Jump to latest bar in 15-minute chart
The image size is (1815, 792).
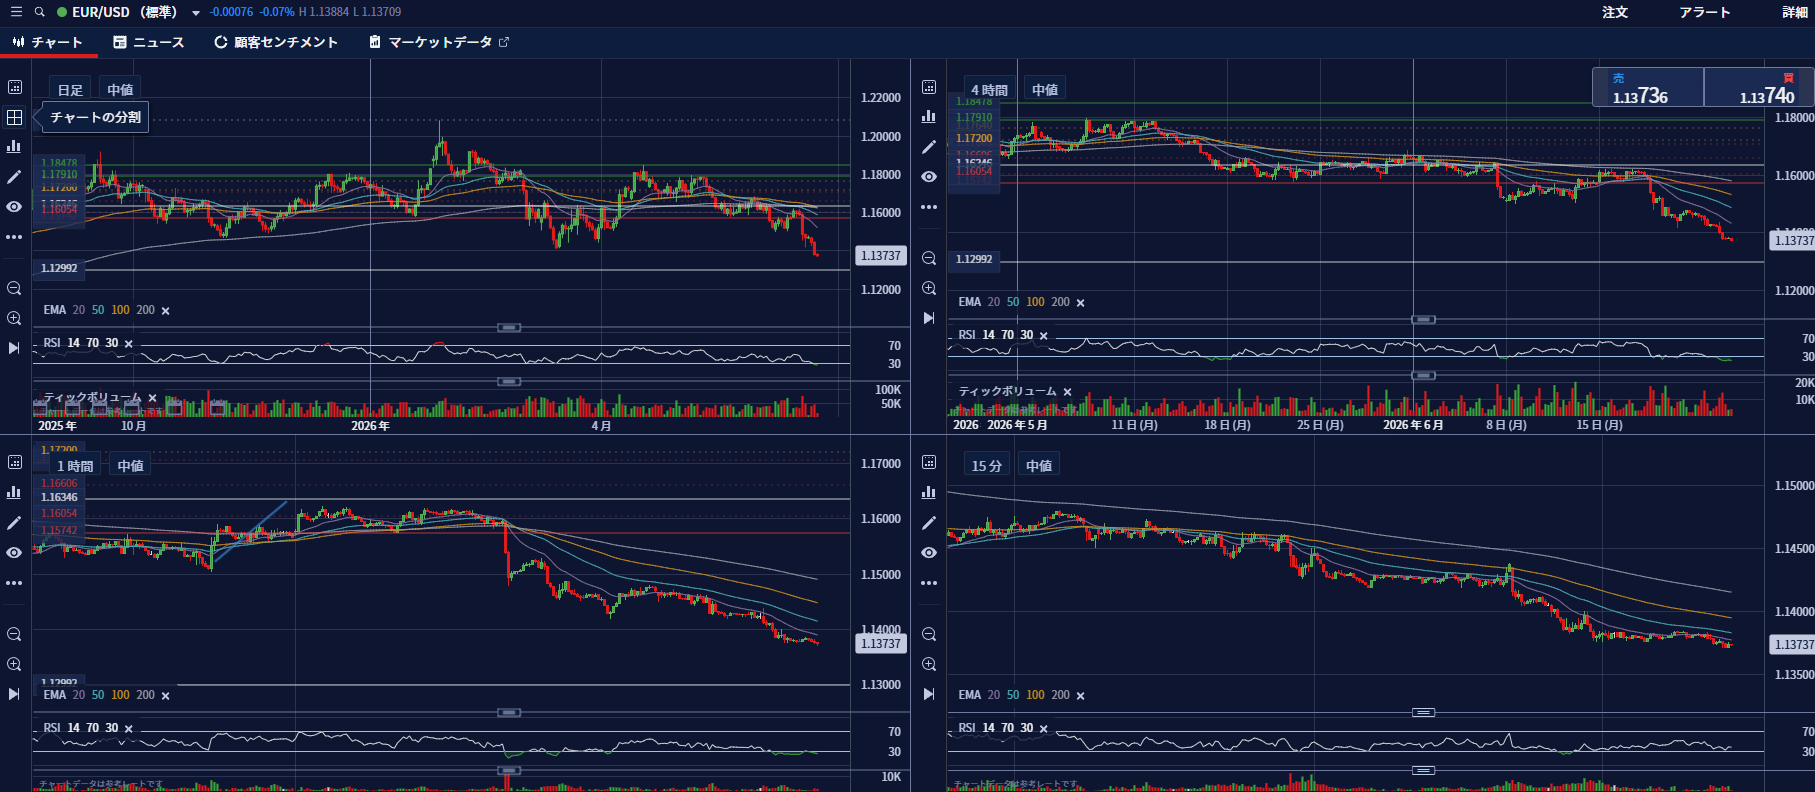pyautogui.click(x=929, y=694)
